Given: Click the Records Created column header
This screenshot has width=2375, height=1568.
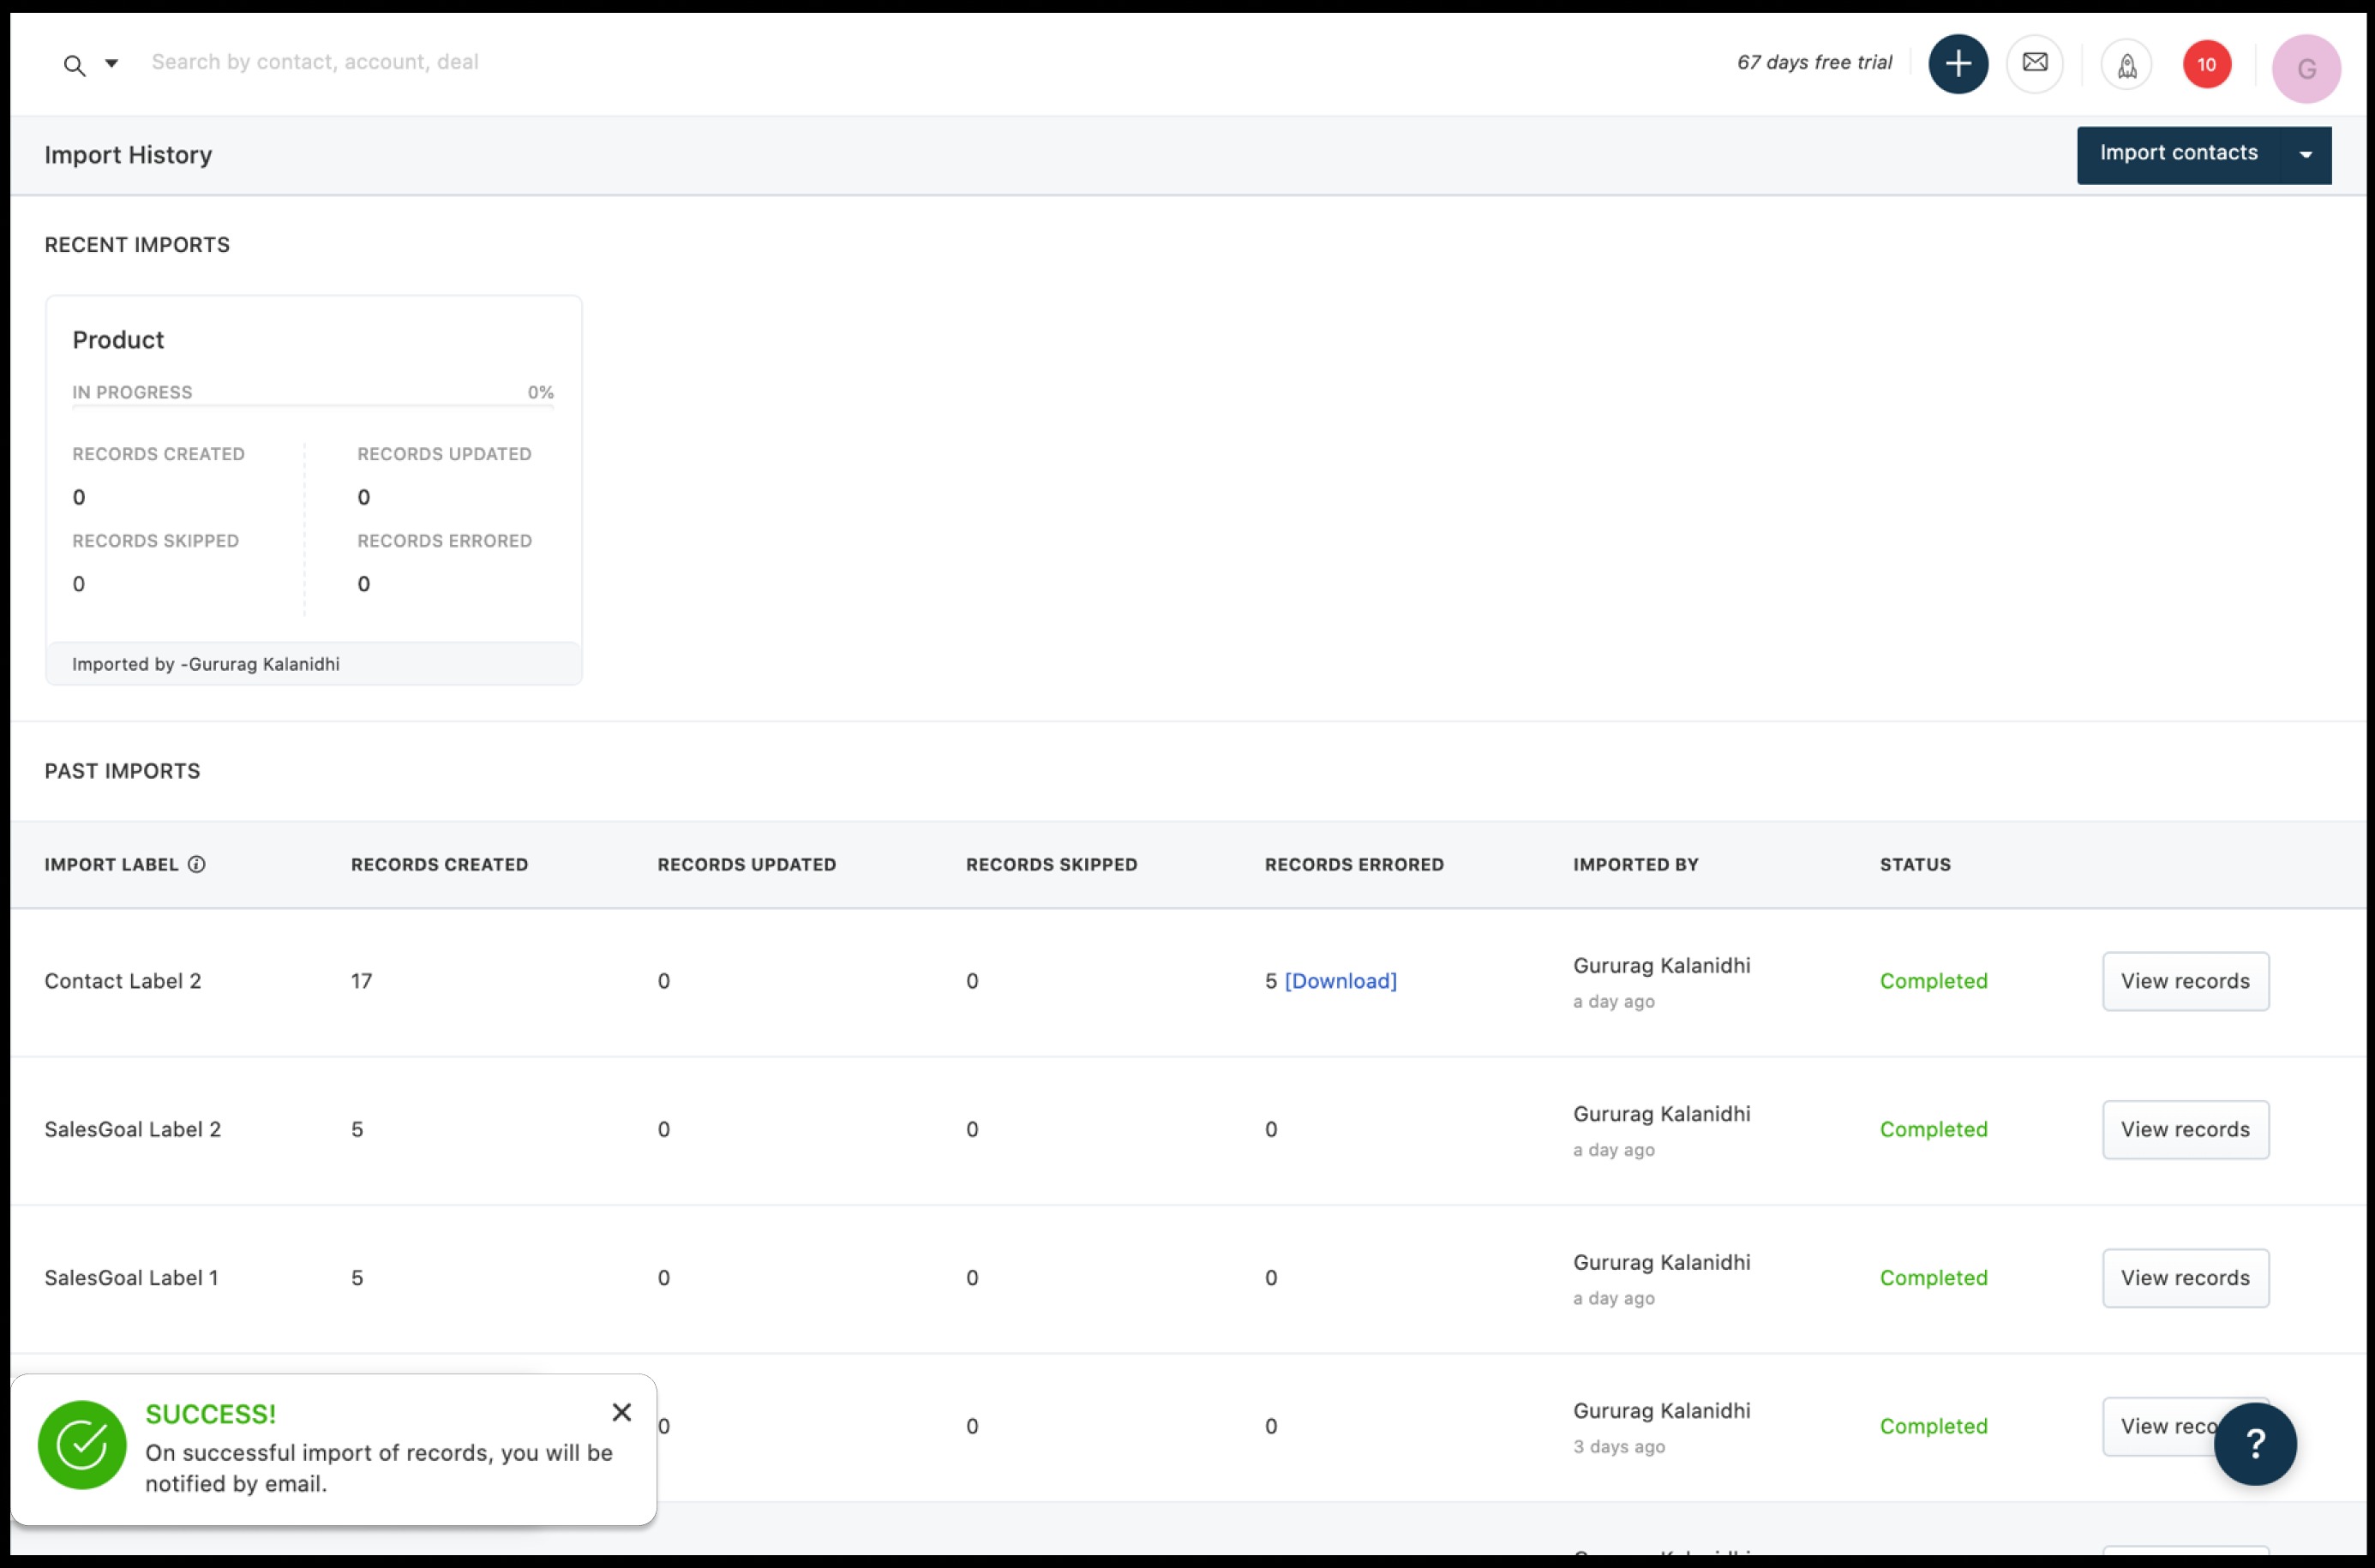Looking at the screenshot, I should [439, 864].
